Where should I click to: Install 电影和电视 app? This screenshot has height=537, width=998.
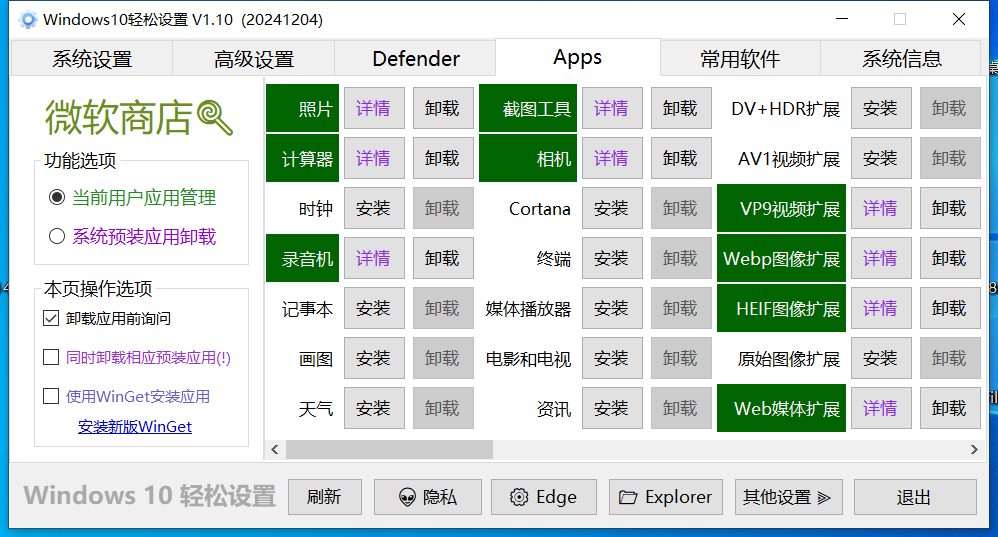612,358
